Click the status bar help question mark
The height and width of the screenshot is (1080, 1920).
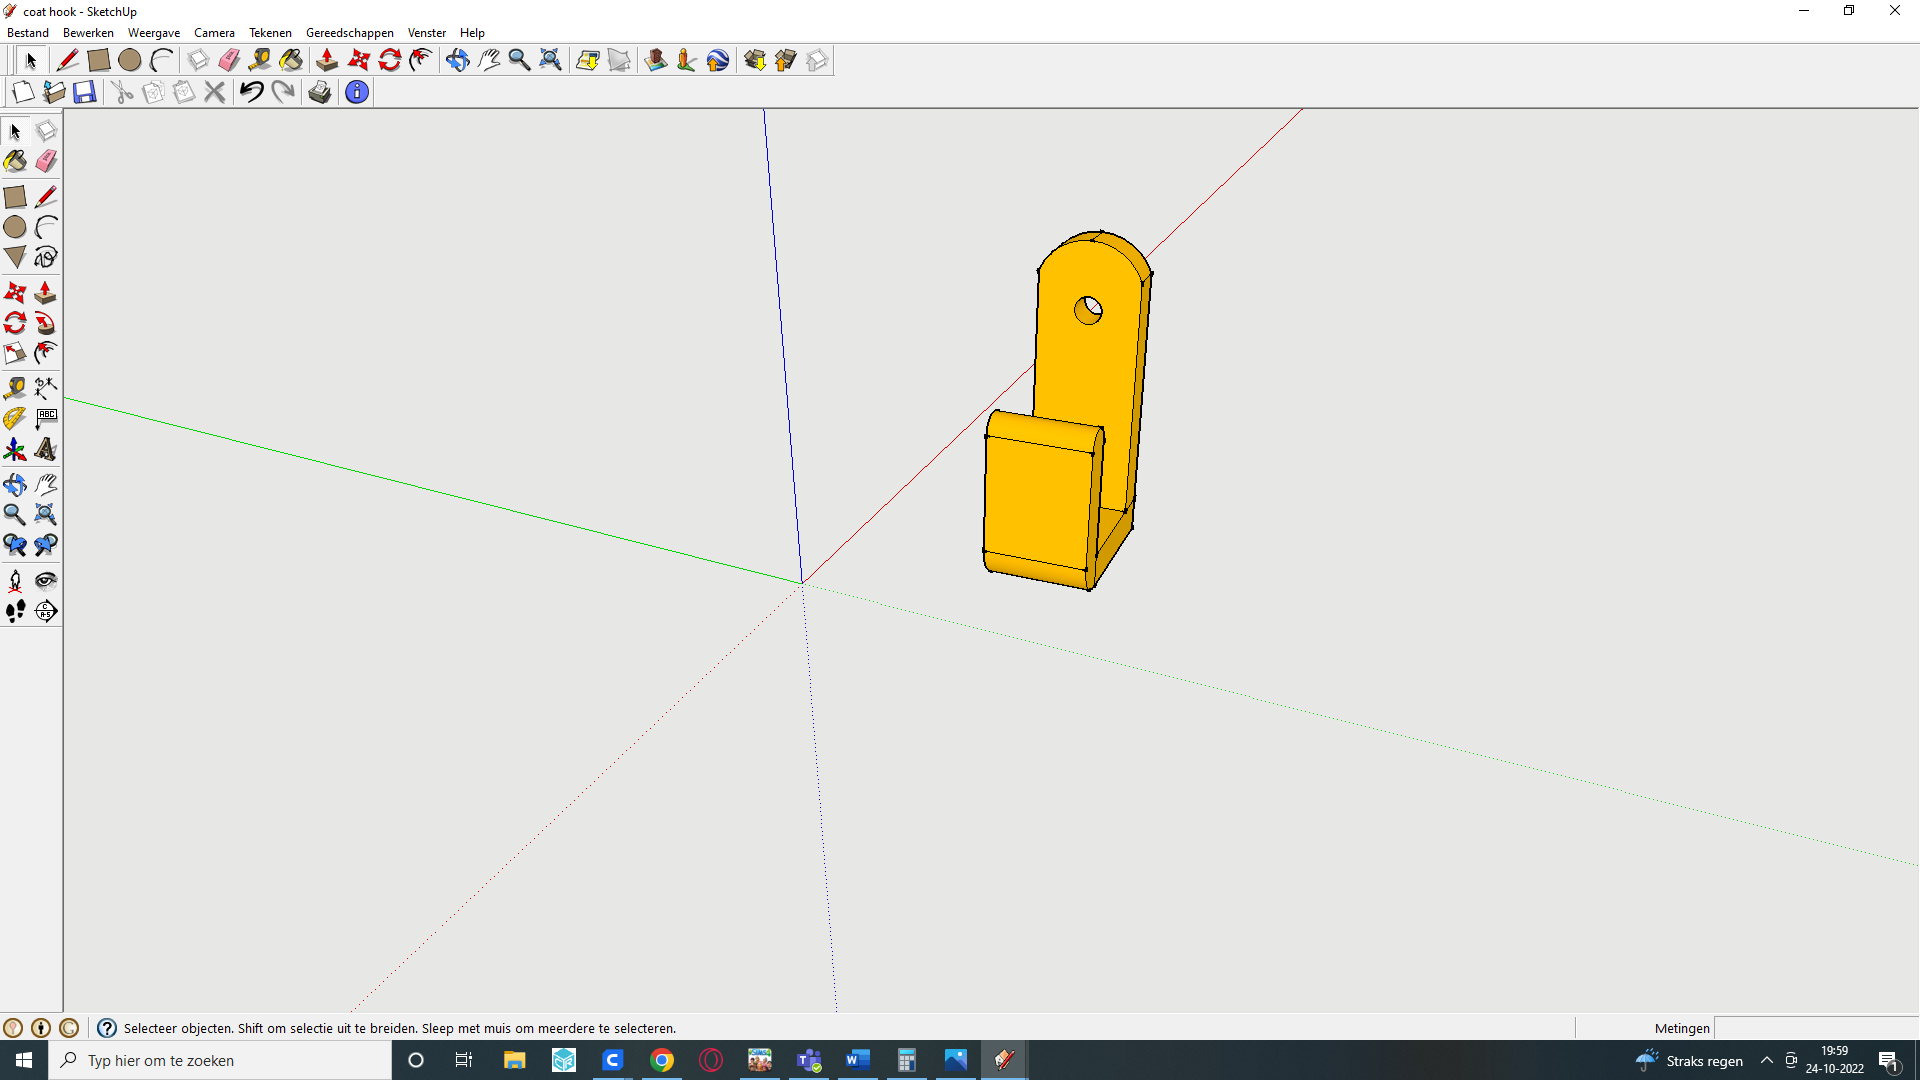(105, 1027)
